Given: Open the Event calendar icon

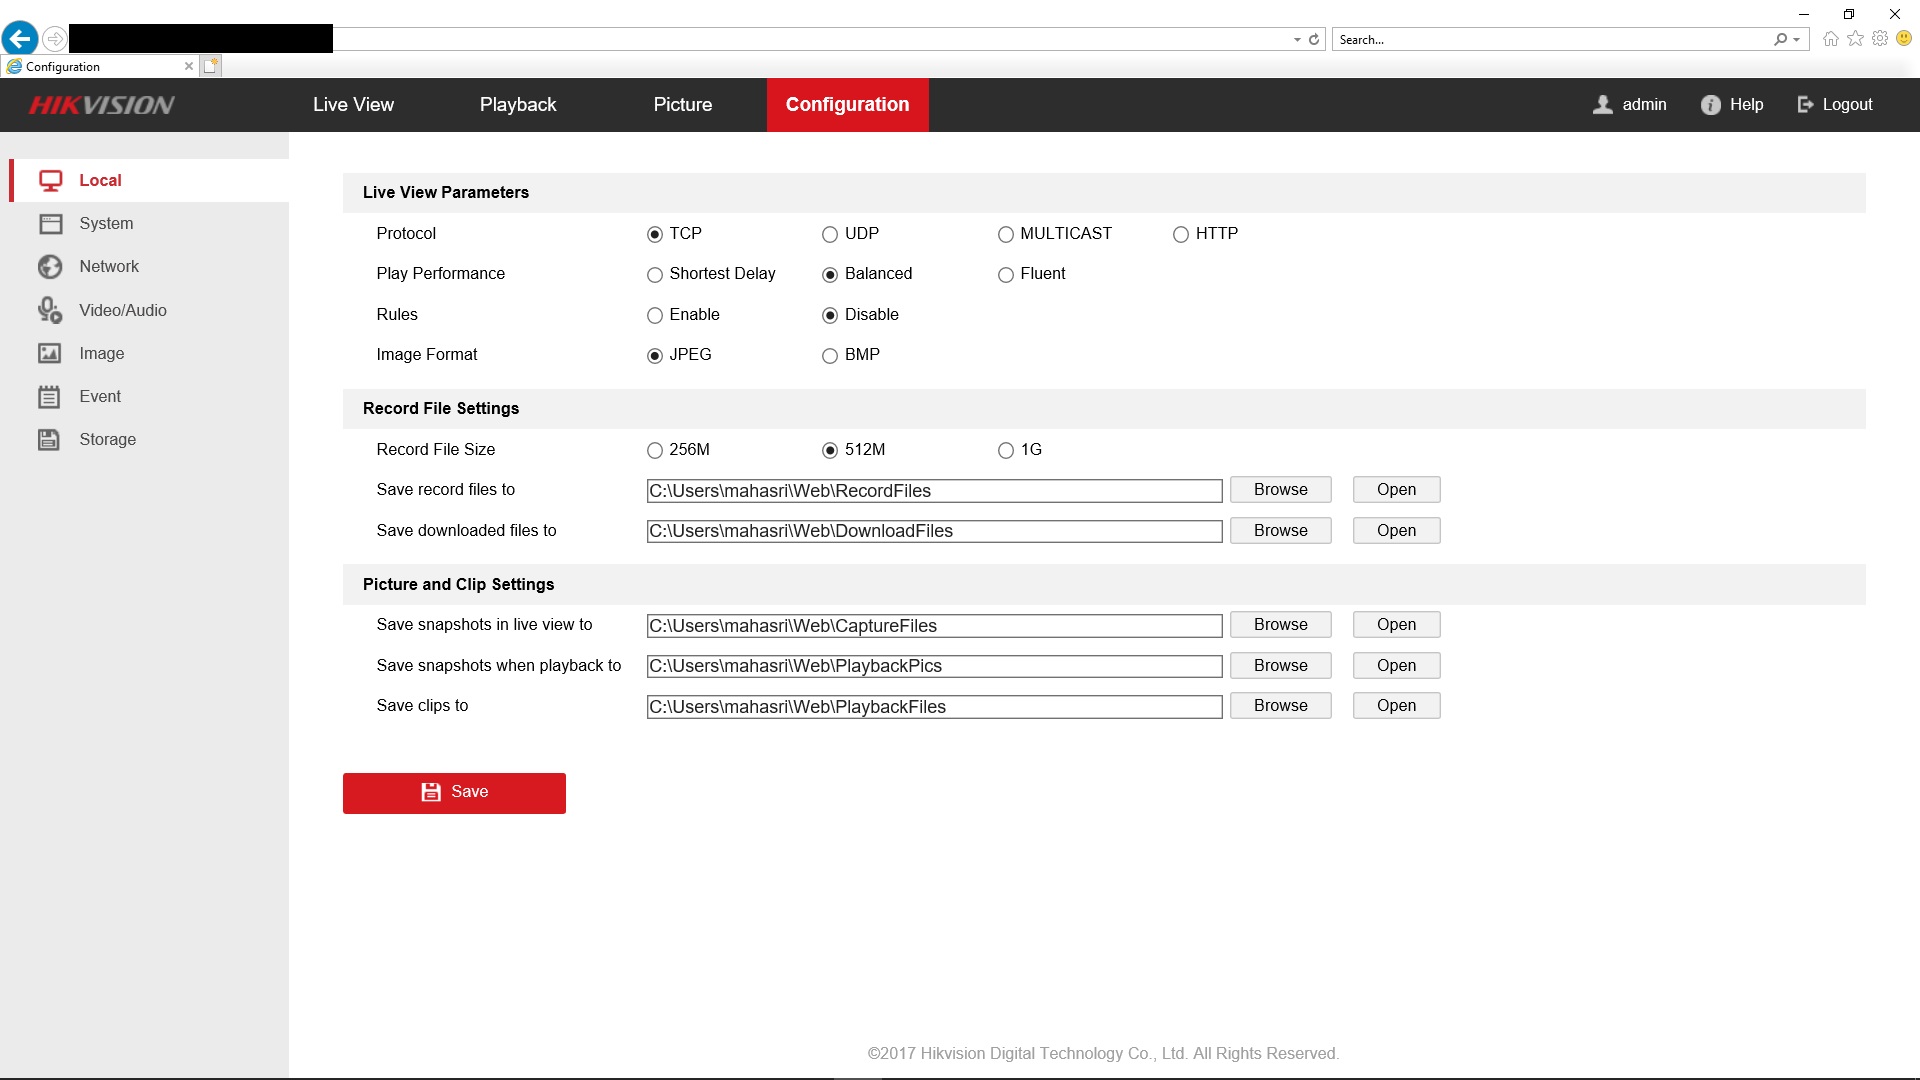Looking at the screenshot, I should pos(50,397).
